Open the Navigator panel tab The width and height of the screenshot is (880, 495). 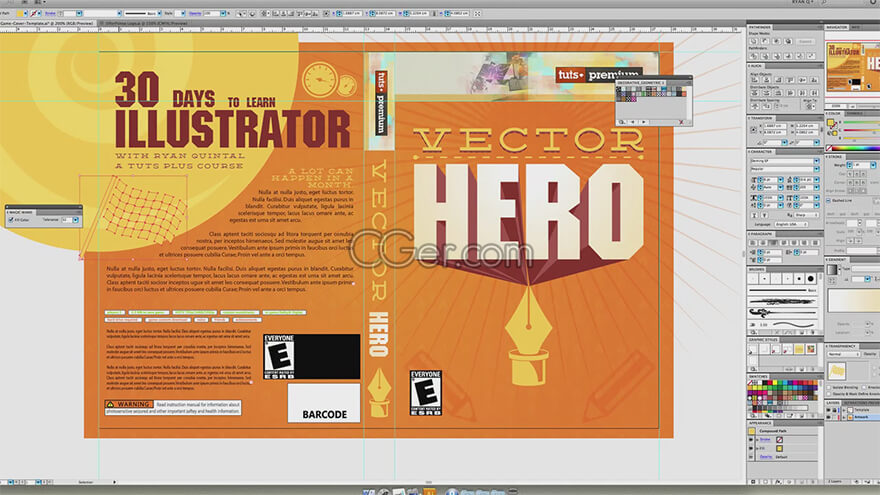point(837,28)
